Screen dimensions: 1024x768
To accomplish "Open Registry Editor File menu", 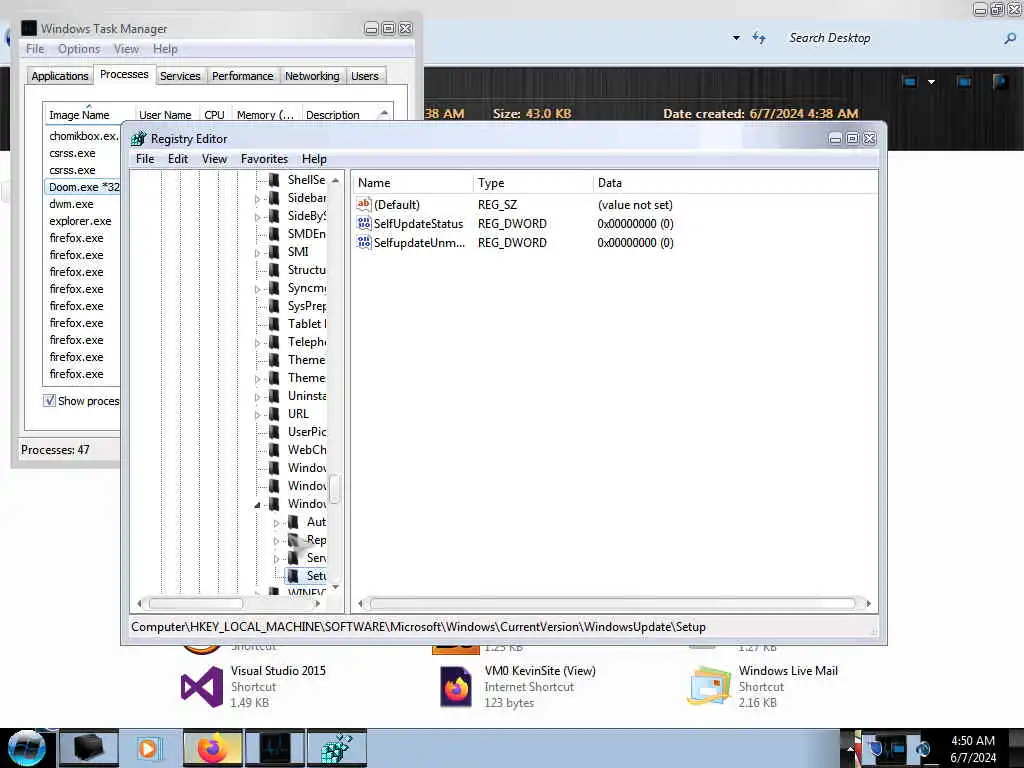I will click(145, 159).
